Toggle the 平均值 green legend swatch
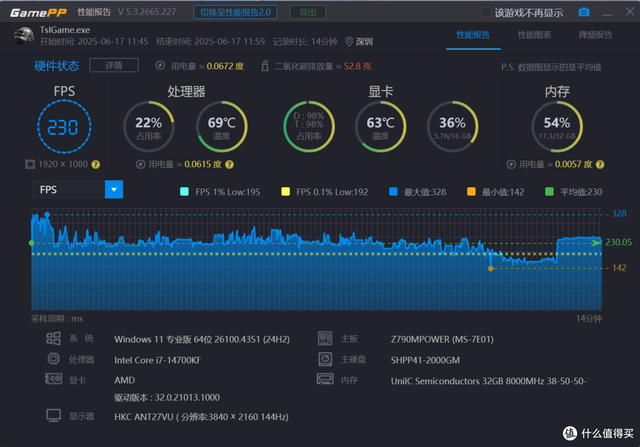 (x=549, y=192)
